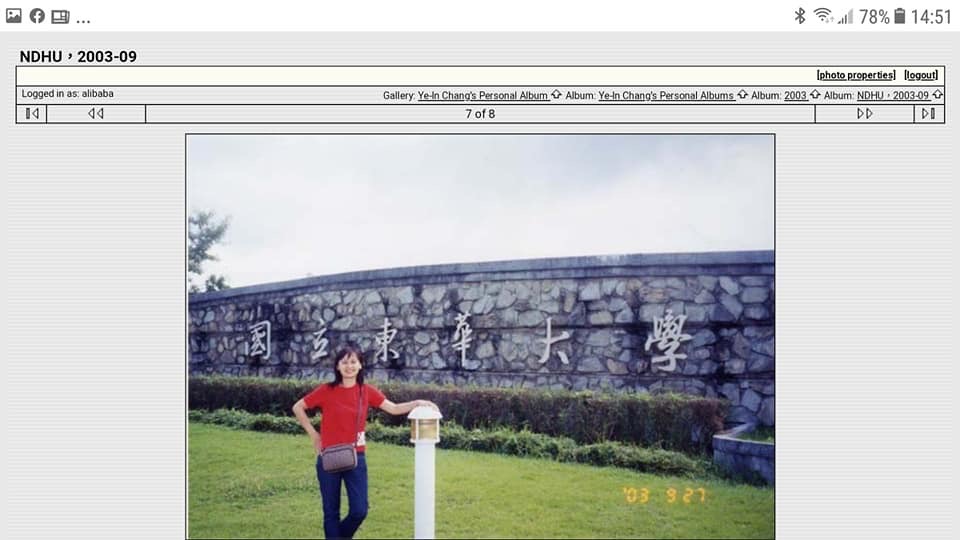Tap the Facebook notification icon
Screen dimensions: 960x540
[x=37, y=16]
